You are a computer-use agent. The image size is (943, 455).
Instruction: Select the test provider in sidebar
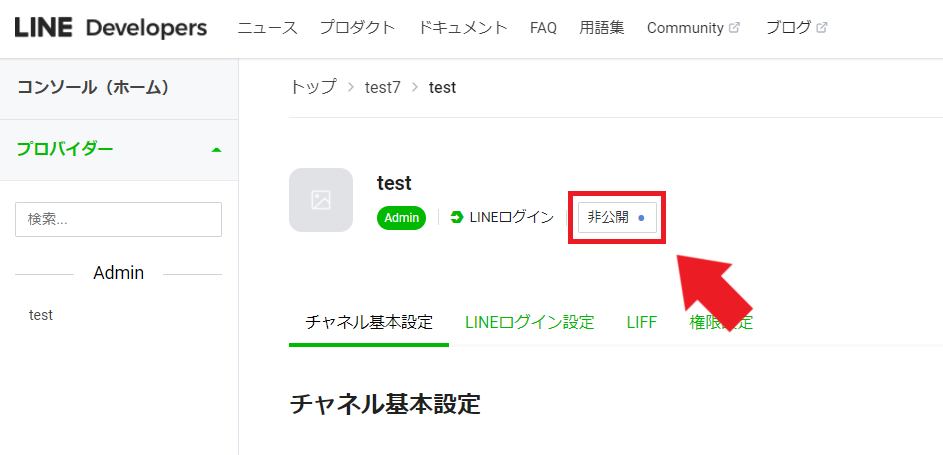click(x=41, y=315)
